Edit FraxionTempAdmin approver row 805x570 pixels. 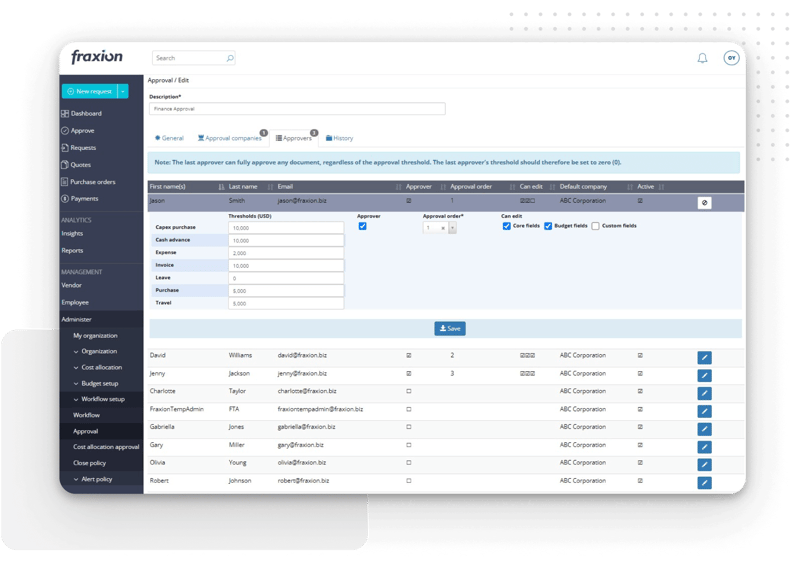[704, 411]
